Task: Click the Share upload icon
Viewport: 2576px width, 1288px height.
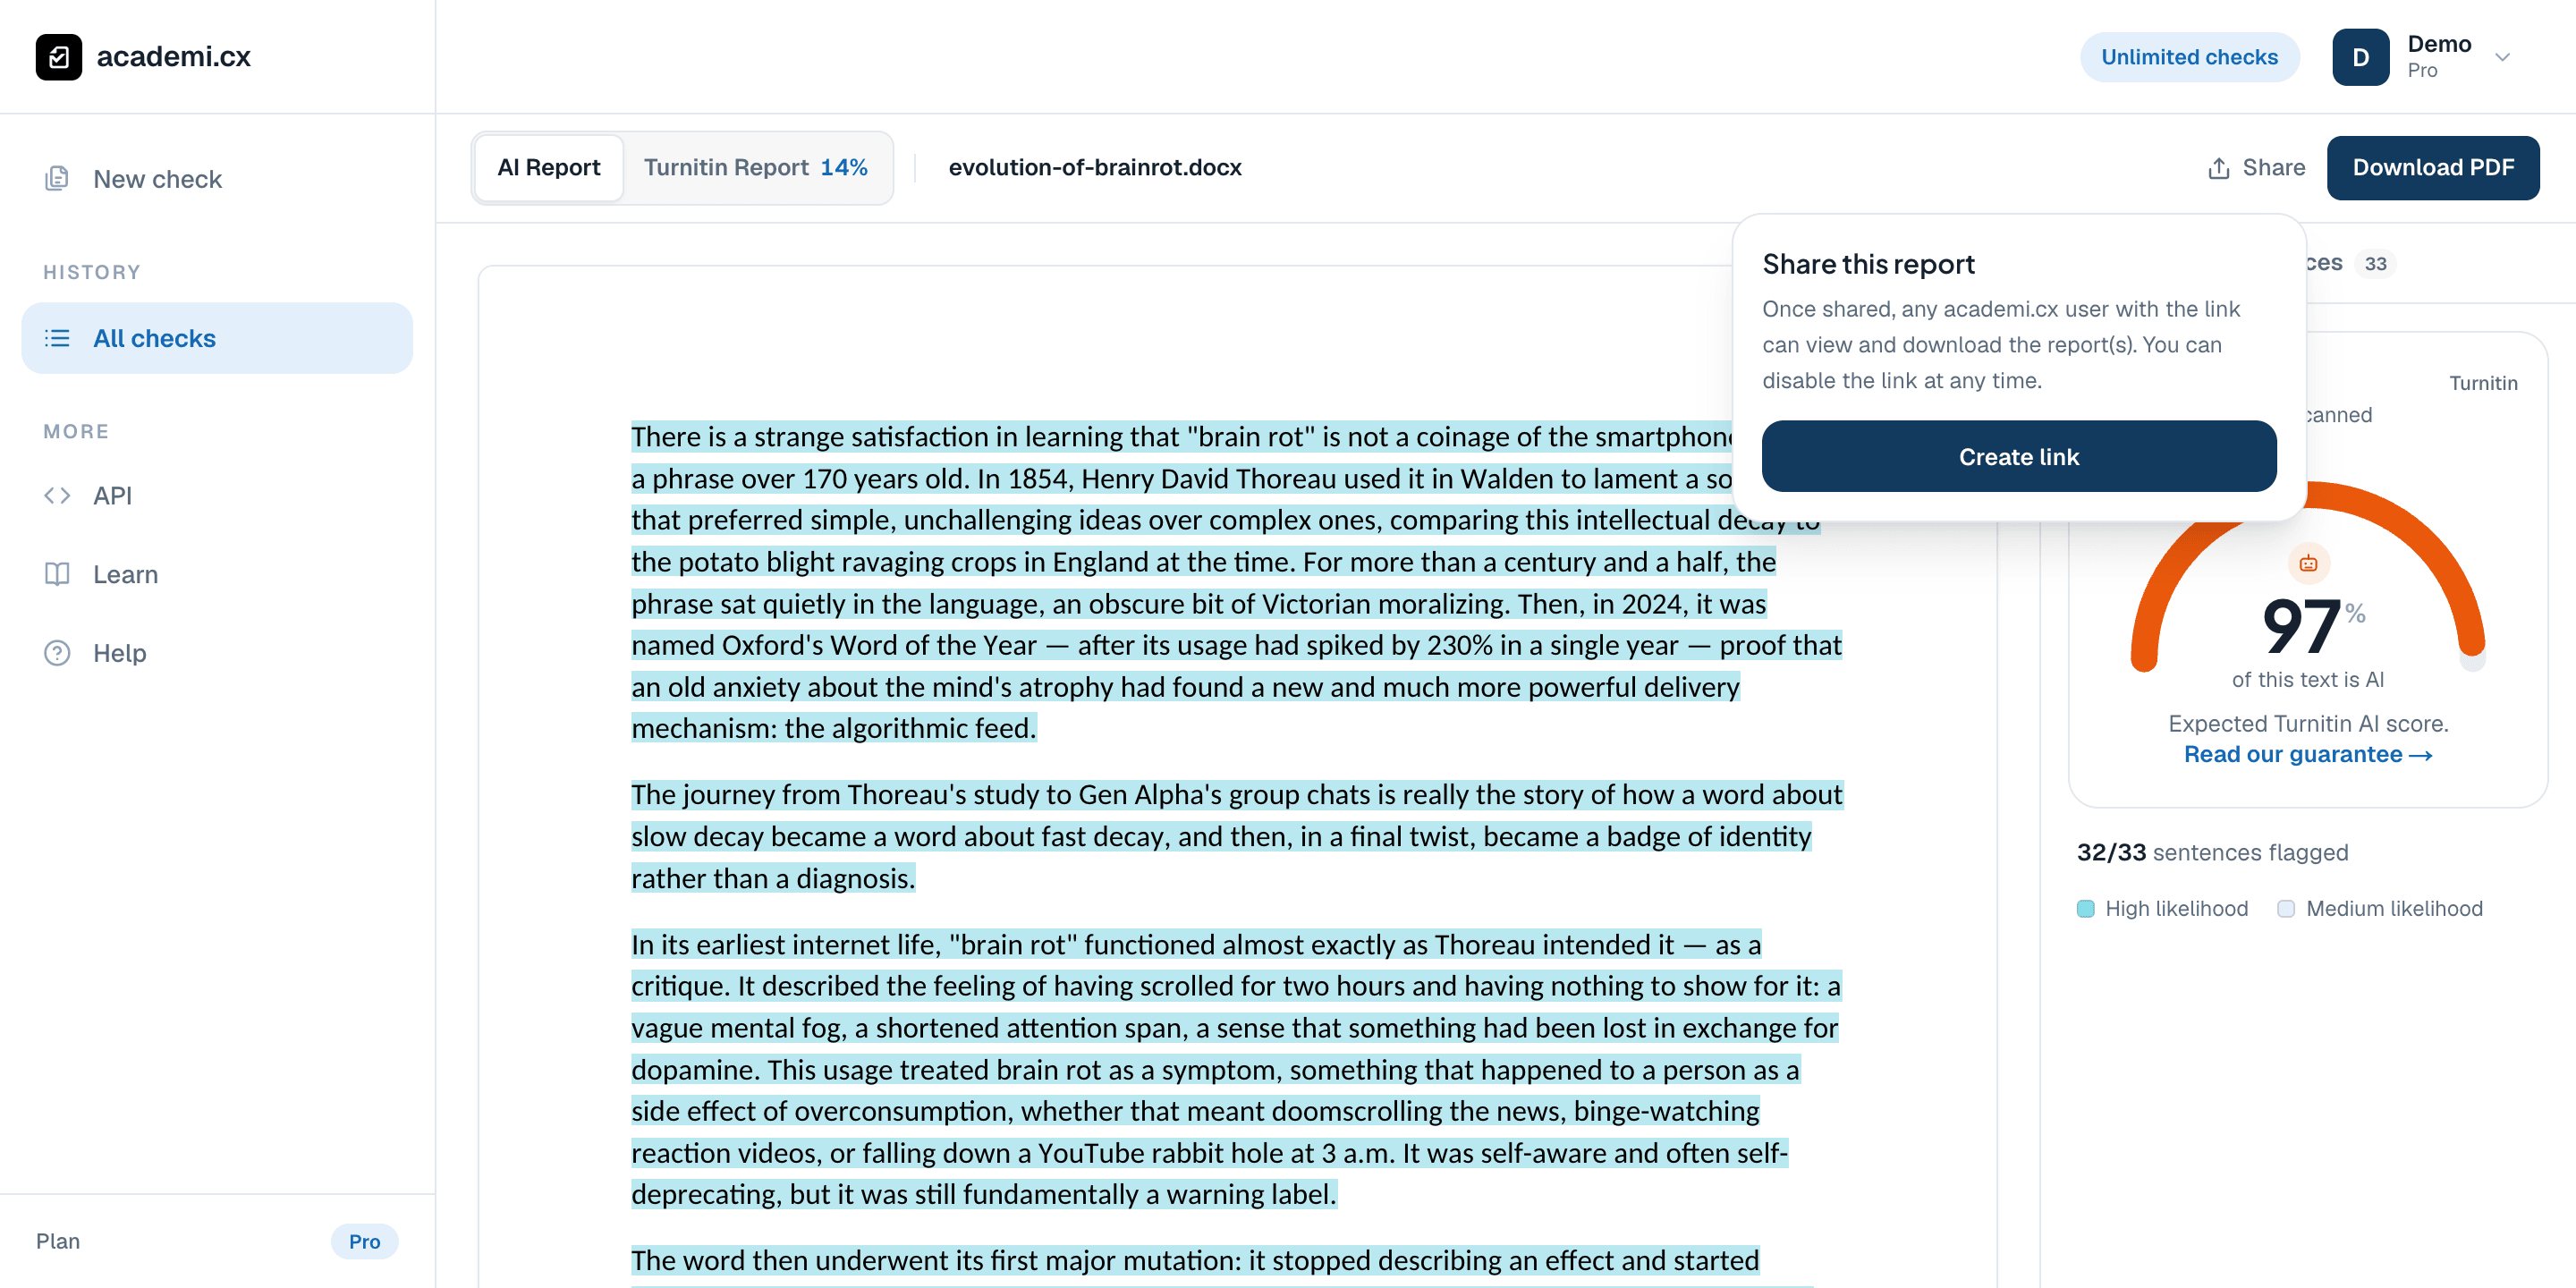Action: (x=2219, y=168)
